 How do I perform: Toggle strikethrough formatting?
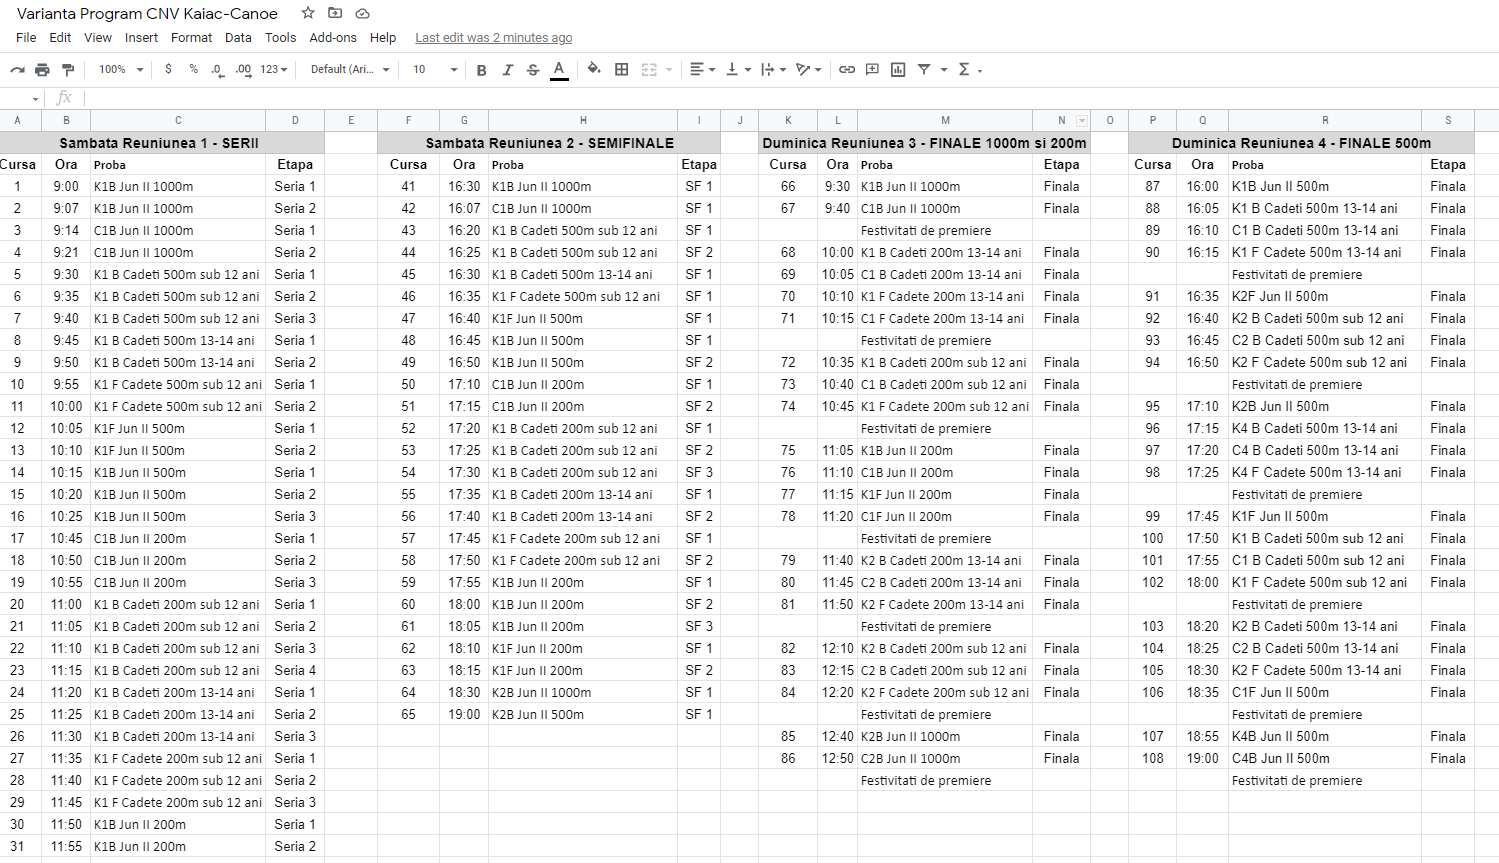pyautogui.click(x=533, y=69)
